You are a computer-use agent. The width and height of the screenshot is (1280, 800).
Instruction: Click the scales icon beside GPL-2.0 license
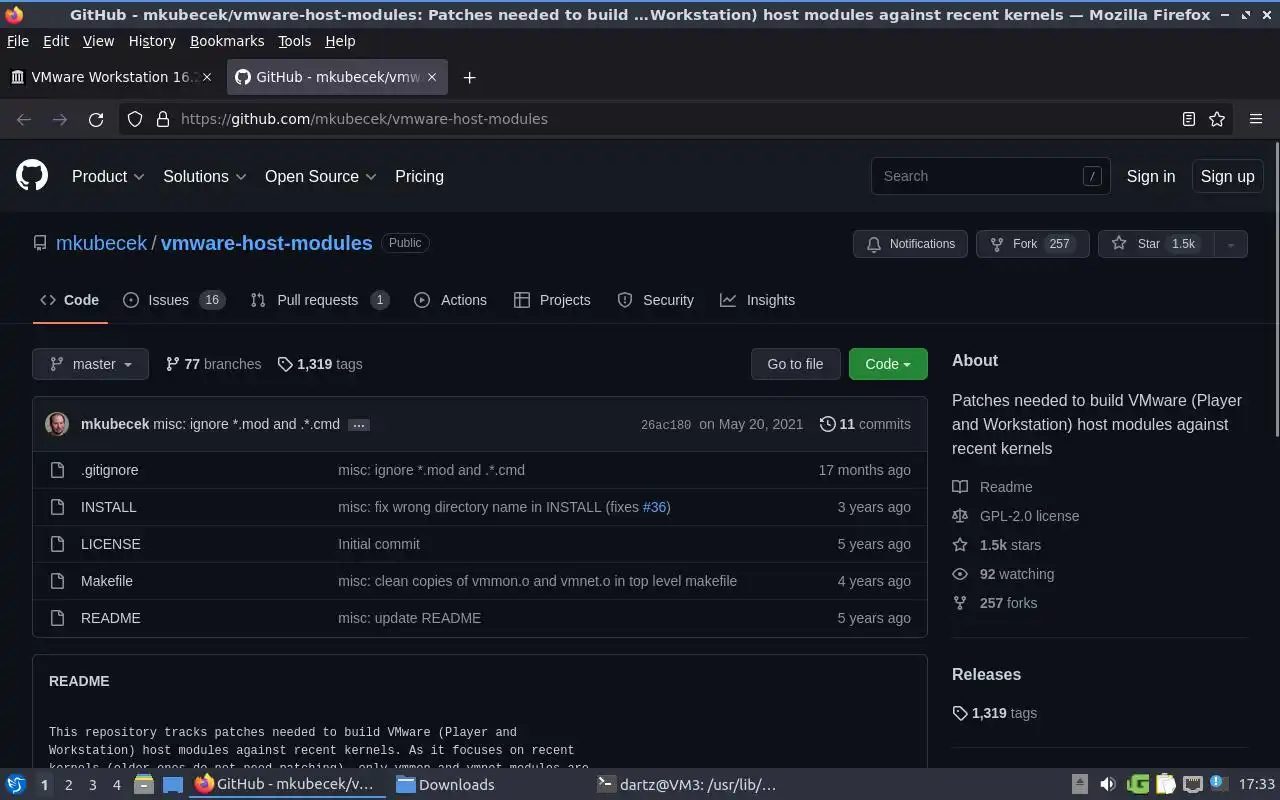point(960,516)
